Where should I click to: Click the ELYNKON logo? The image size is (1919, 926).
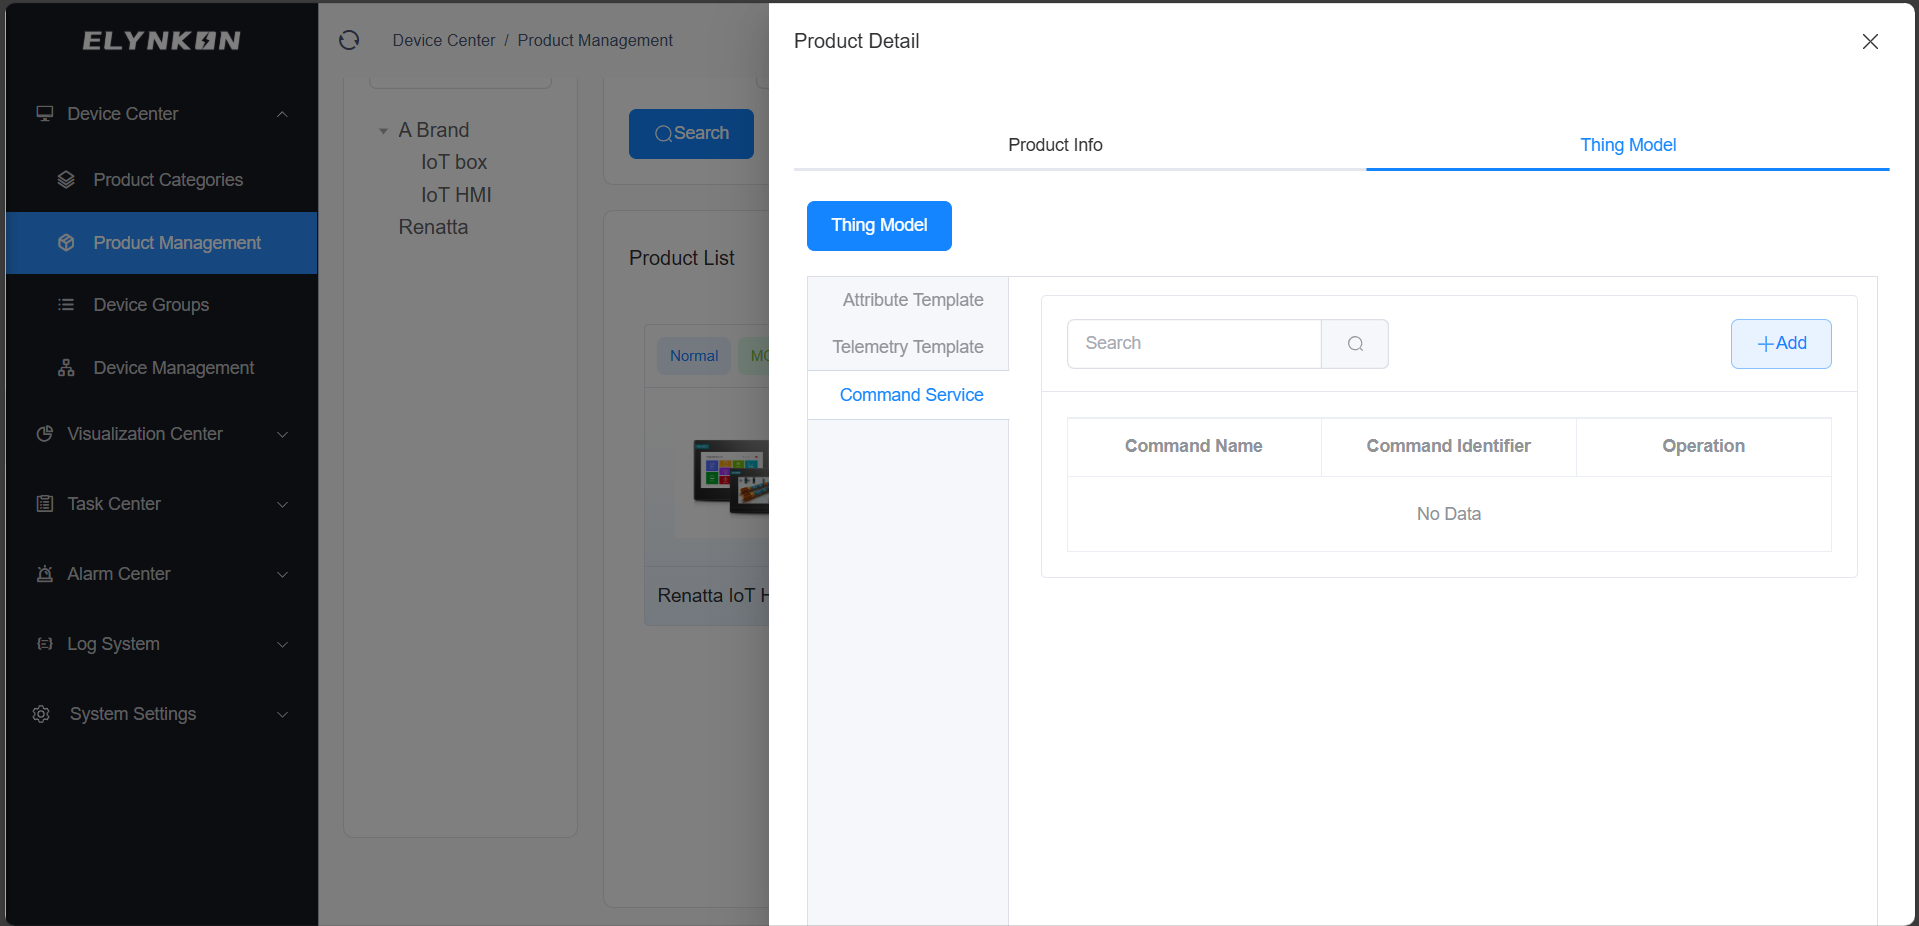161,41
